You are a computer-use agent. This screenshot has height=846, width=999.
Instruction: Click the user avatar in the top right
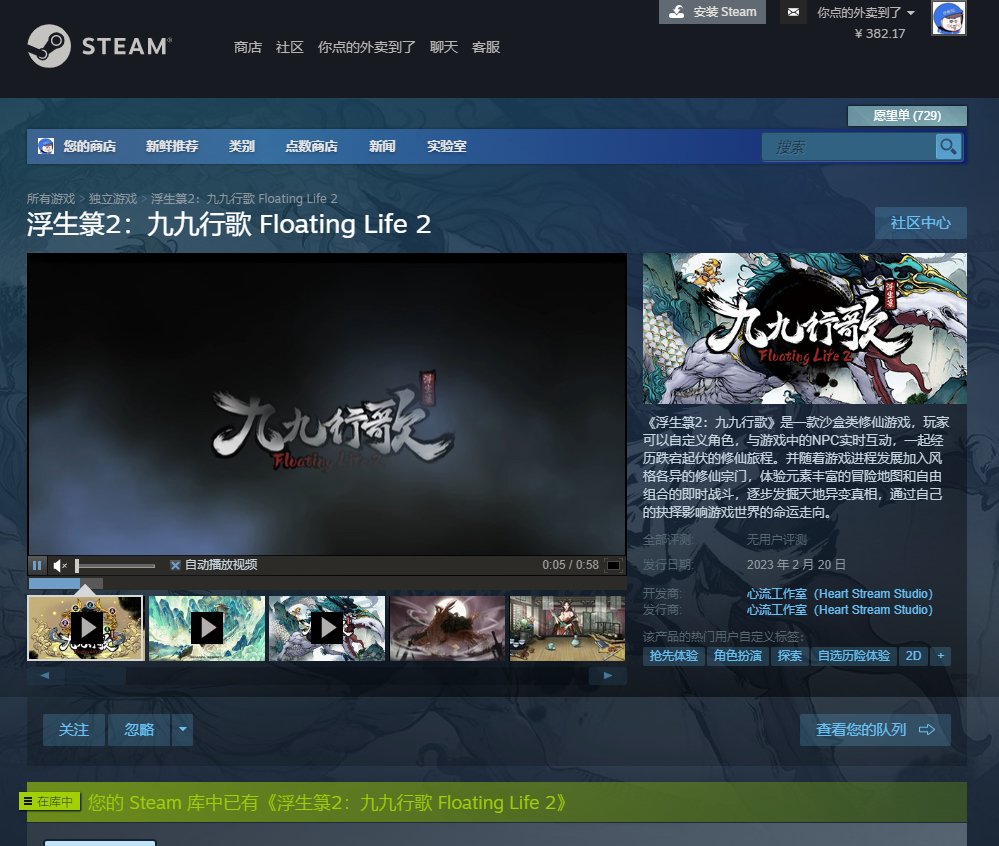(948, 19)
